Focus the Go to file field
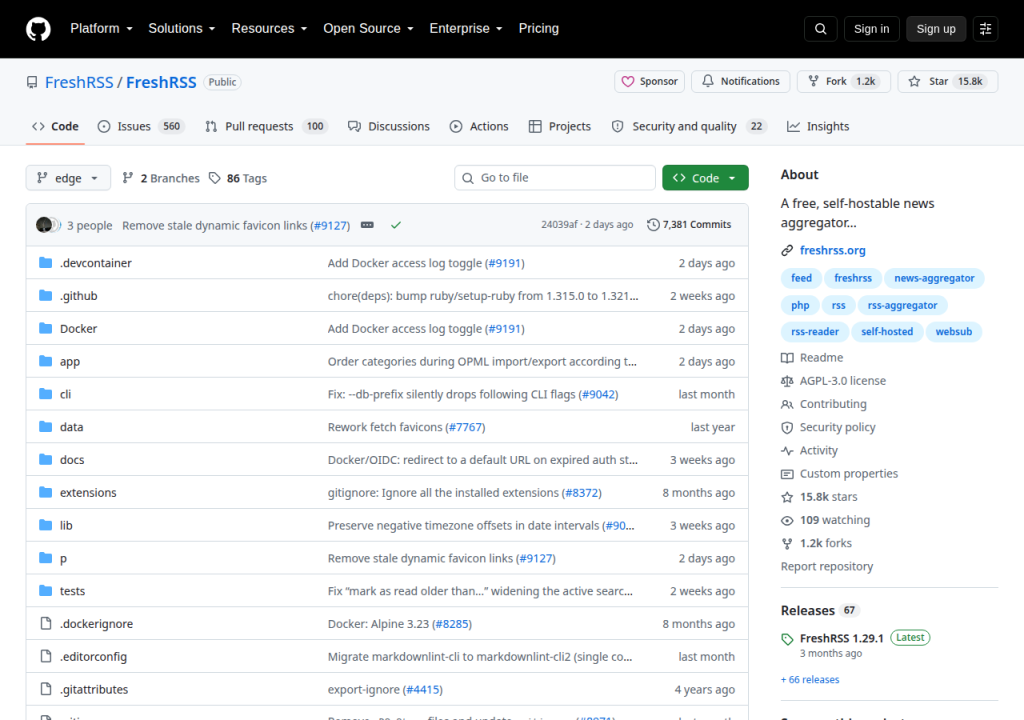This screenshot has width=1024, height=720. [x=554, y=178]
